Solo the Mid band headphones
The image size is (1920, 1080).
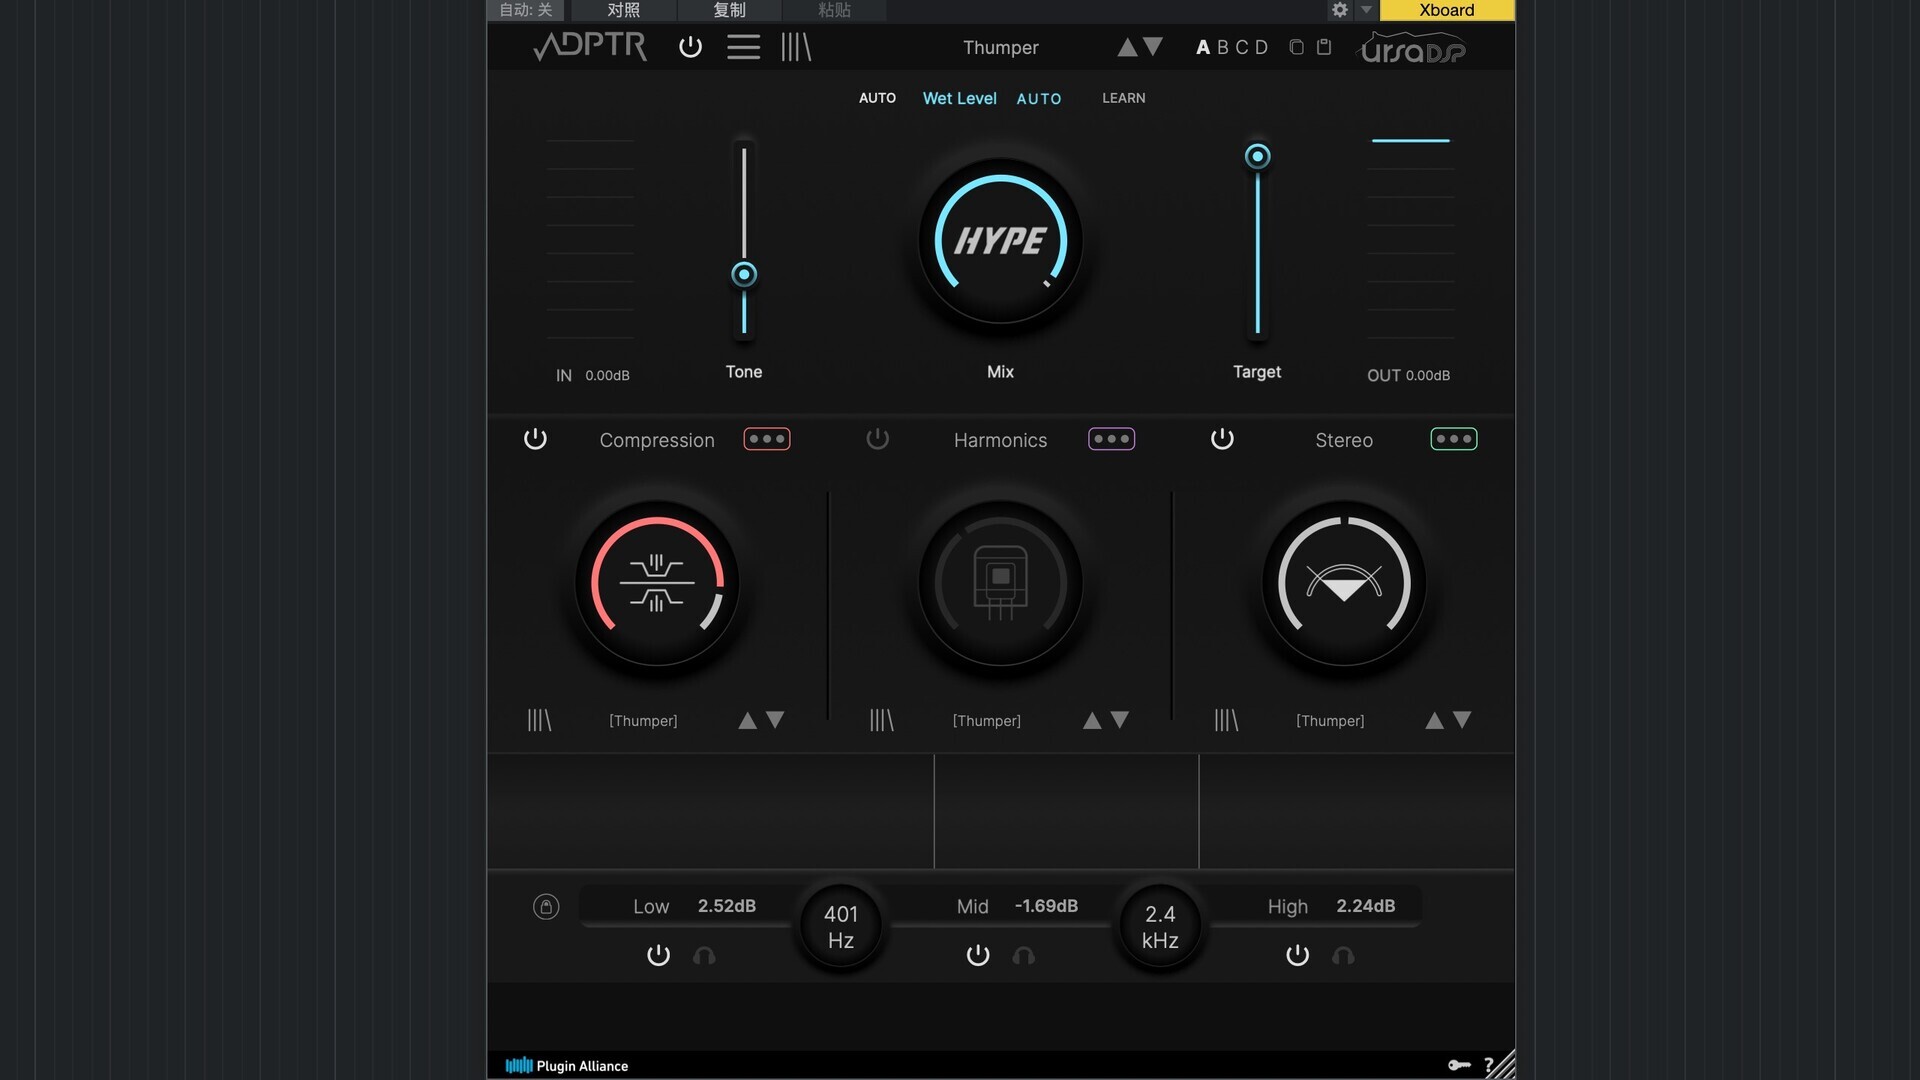coord(1023,956)
